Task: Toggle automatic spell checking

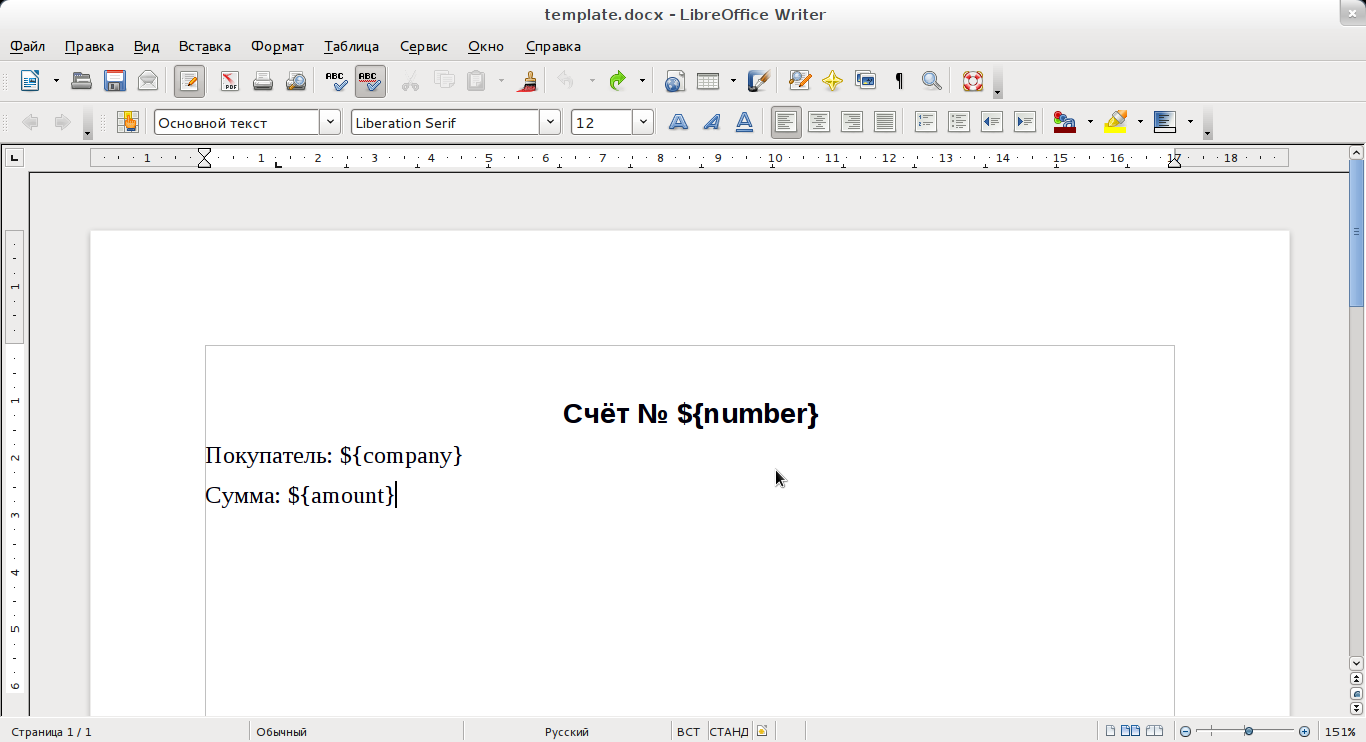Action: (370, 81)
